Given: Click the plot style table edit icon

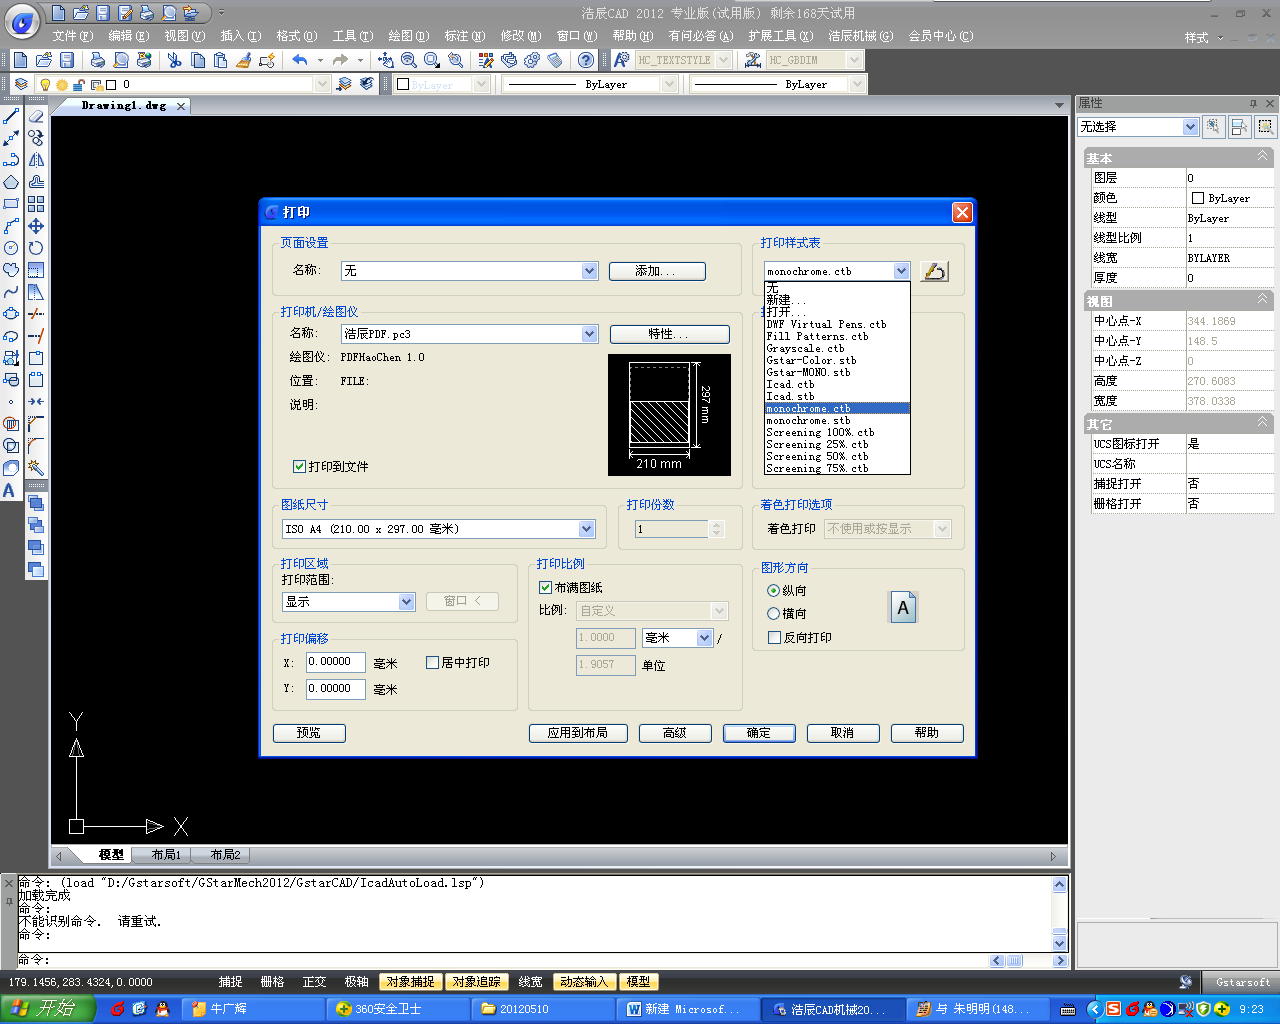Looking at the screenshot, I should click(934, 271).
